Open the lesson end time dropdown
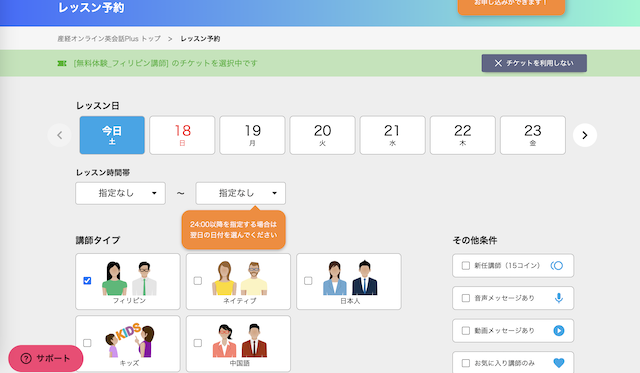 pos(240,193)
